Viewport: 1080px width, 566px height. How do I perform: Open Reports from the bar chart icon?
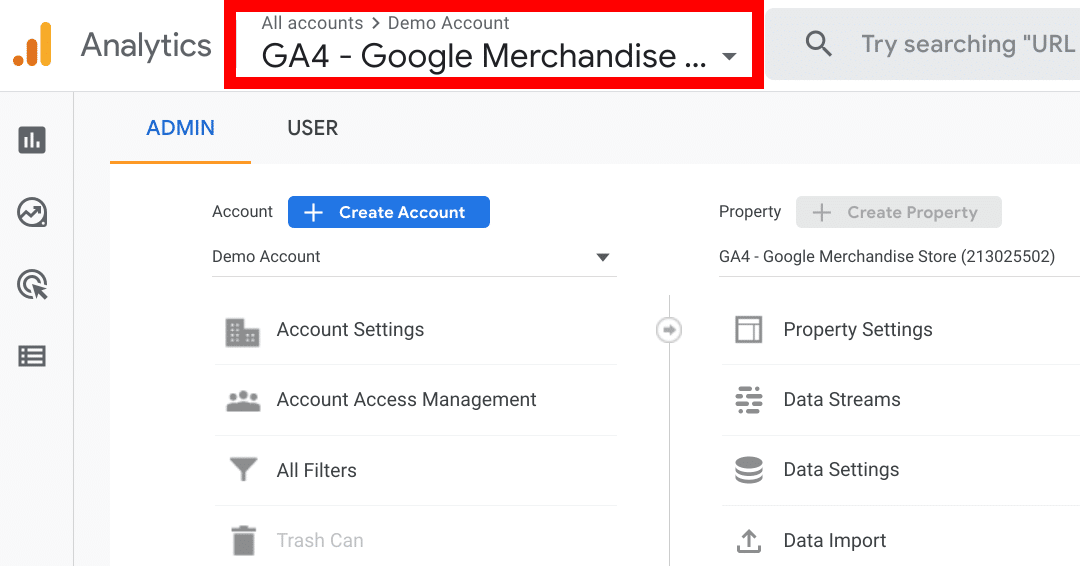32,140
